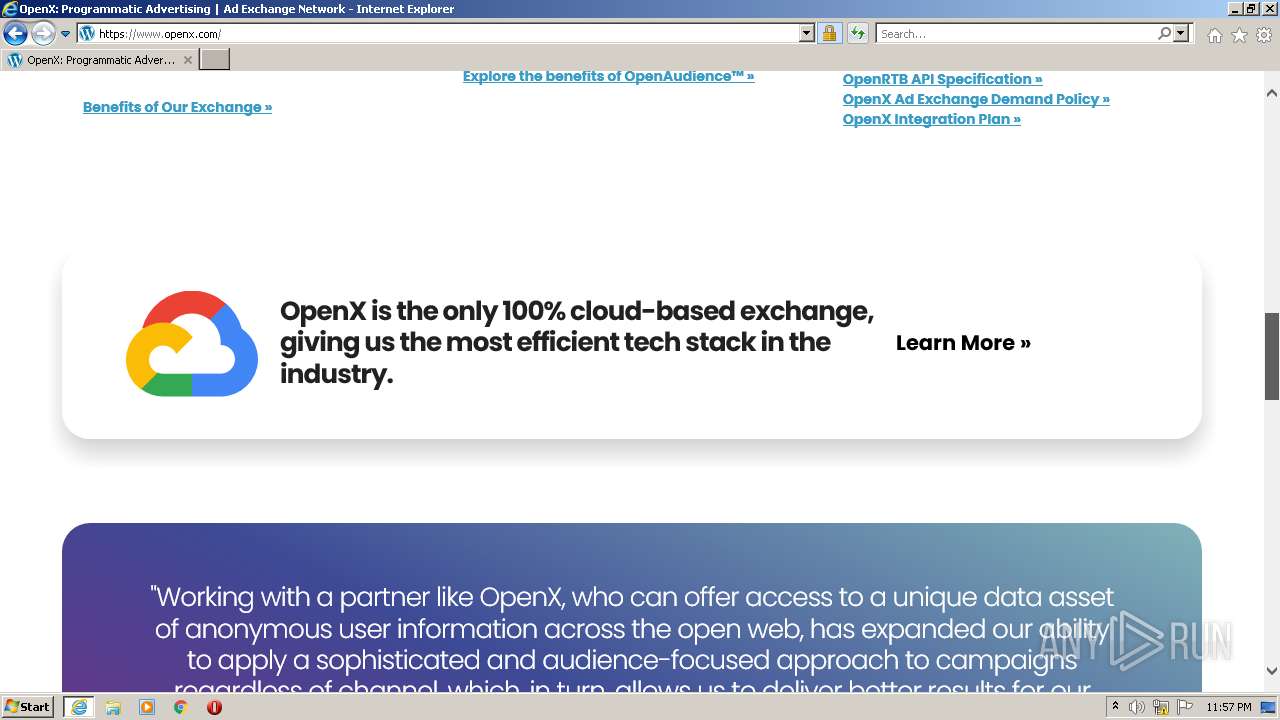Image resolution: width=1280 pixels, height=720 pixels.
Task: Click Learn More link
Action: click(963, 343)
